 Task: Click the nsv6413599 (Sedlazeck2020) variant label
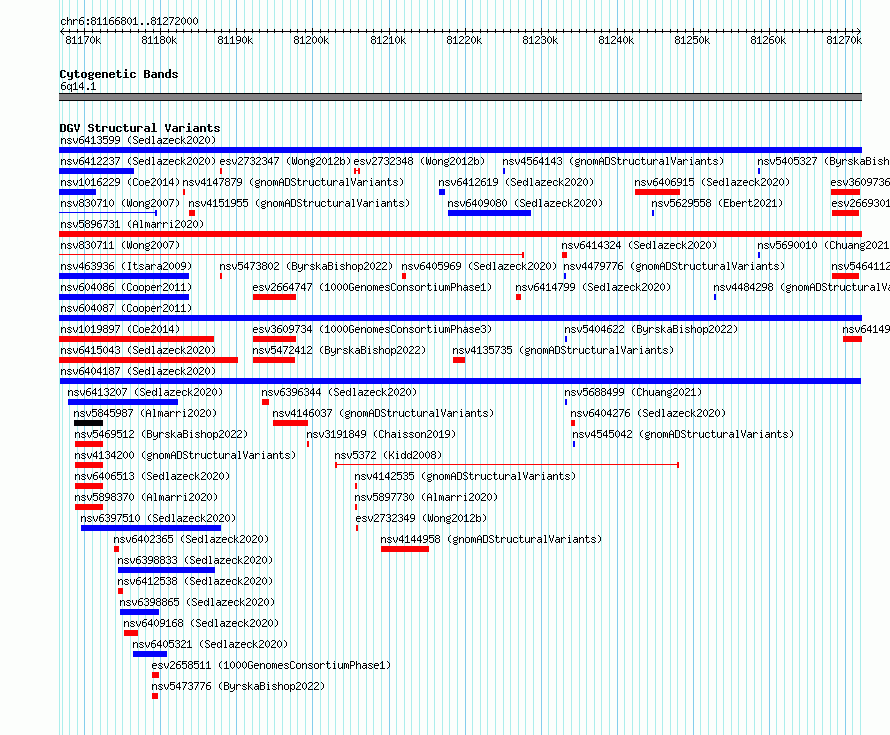coord(138,140)
